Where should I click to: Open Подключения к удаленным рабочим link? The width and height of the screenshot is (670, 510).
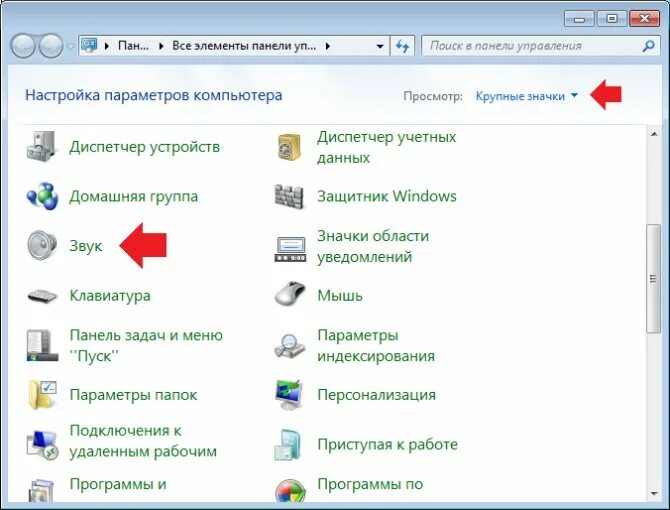143,440
